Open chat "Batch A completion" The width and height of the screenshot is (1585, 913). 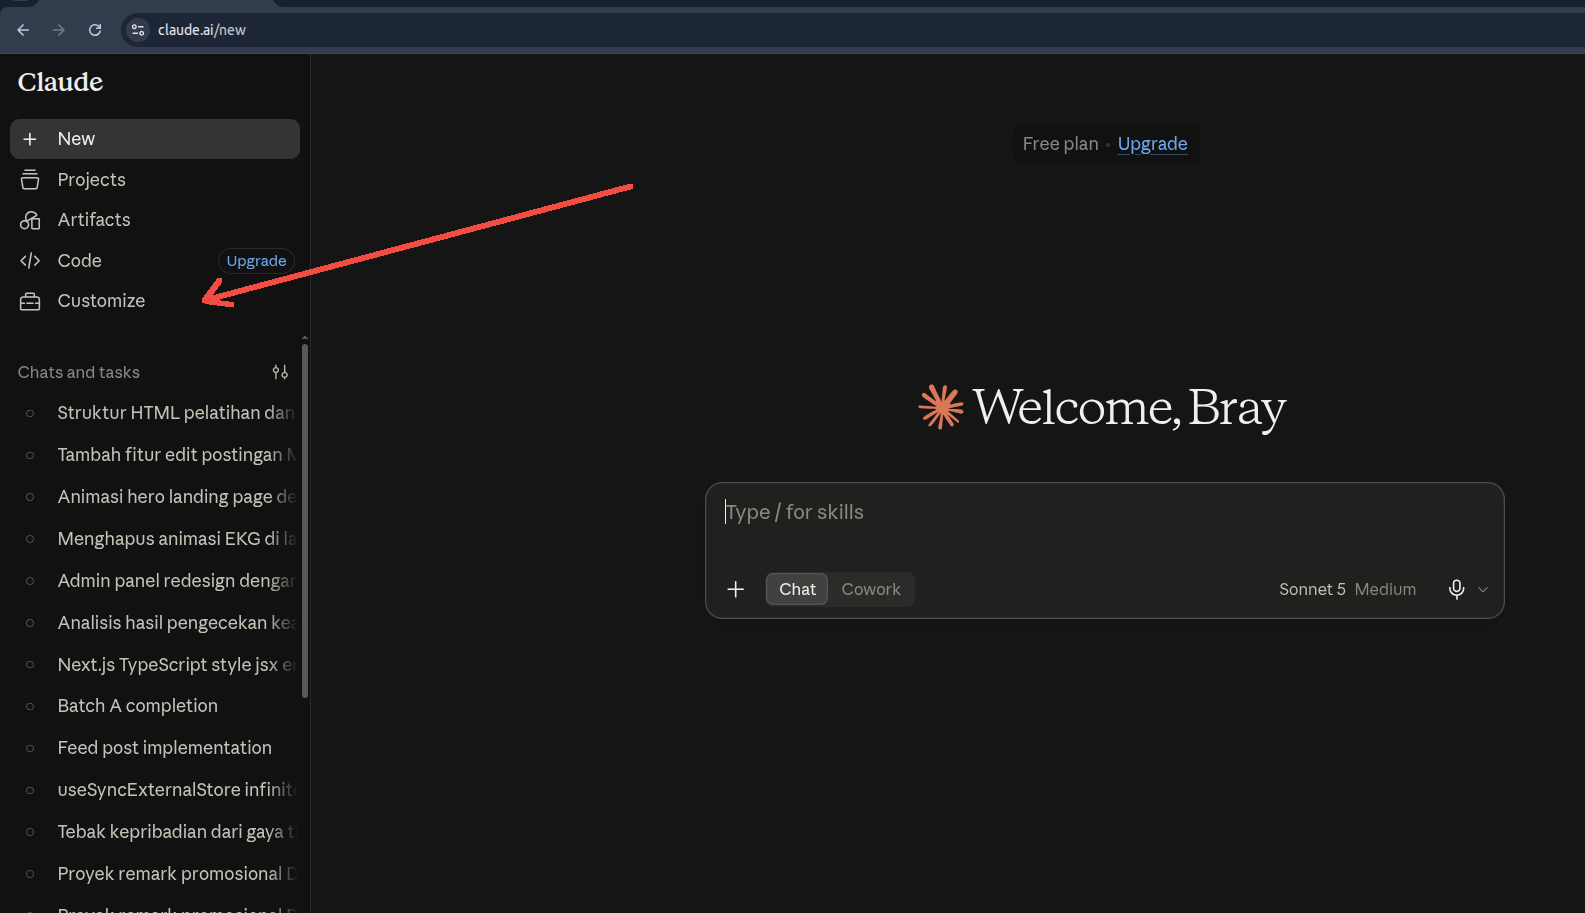(x=155, y=706)
